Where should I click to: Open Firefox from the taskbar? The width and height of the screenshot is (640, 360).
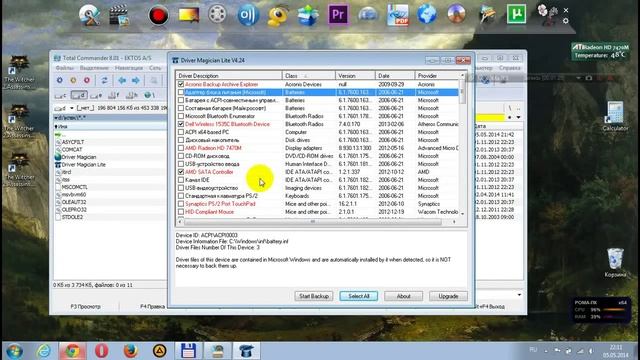pyautogui.click(x=130, y=351)
